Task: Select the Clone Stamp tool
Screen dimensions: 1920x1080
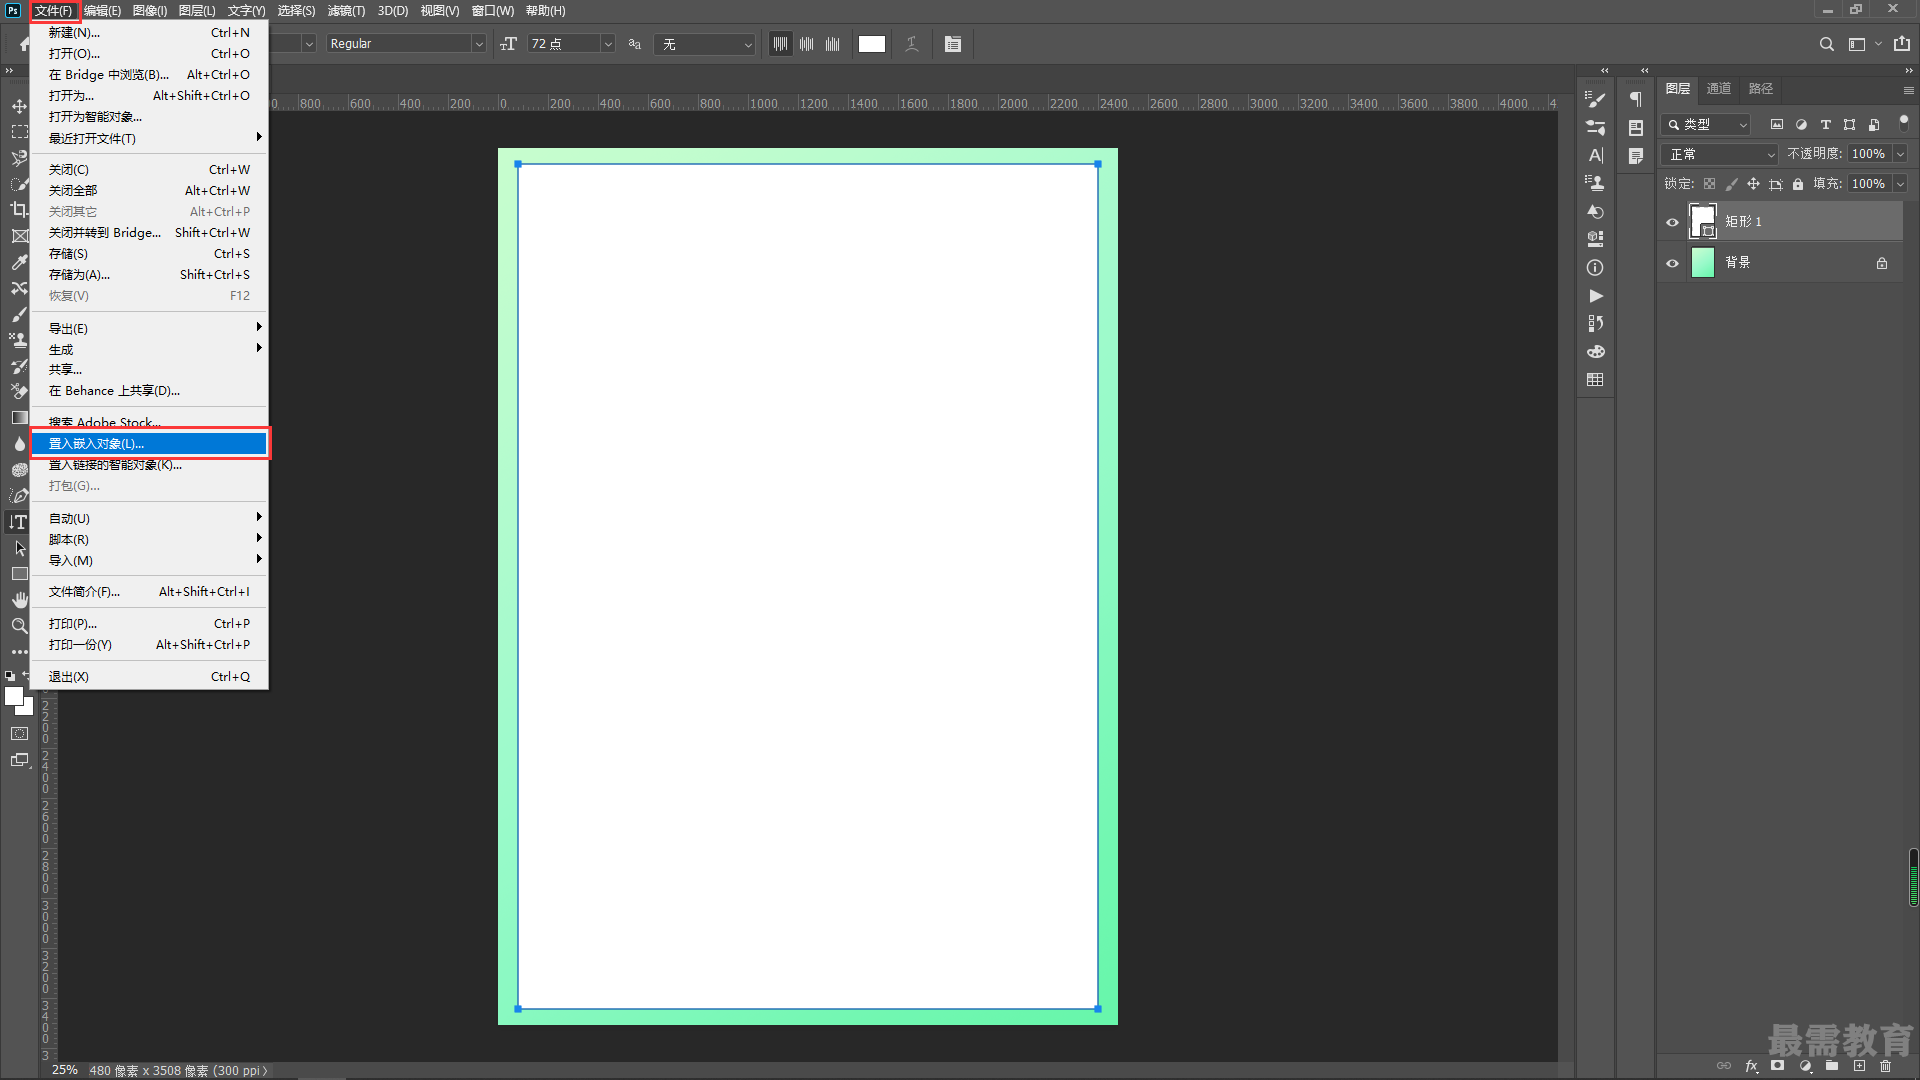Action: click(19, 340)
